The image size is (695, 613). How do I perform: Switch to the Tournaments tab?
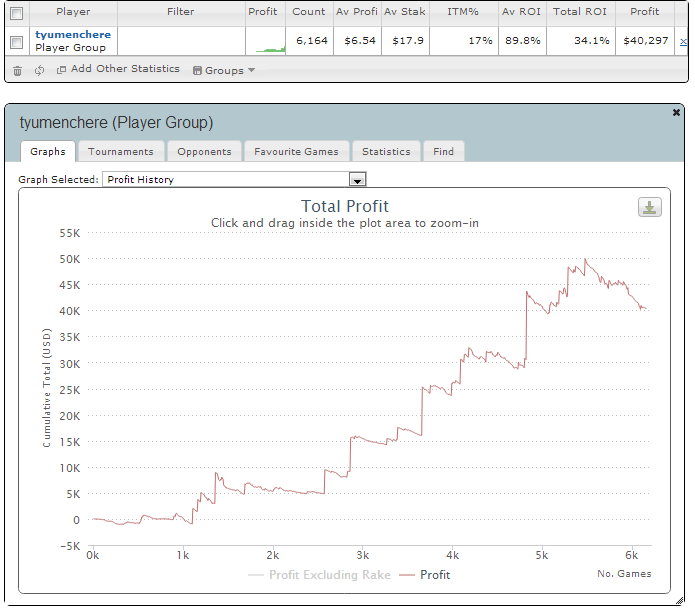pos(120,151)
